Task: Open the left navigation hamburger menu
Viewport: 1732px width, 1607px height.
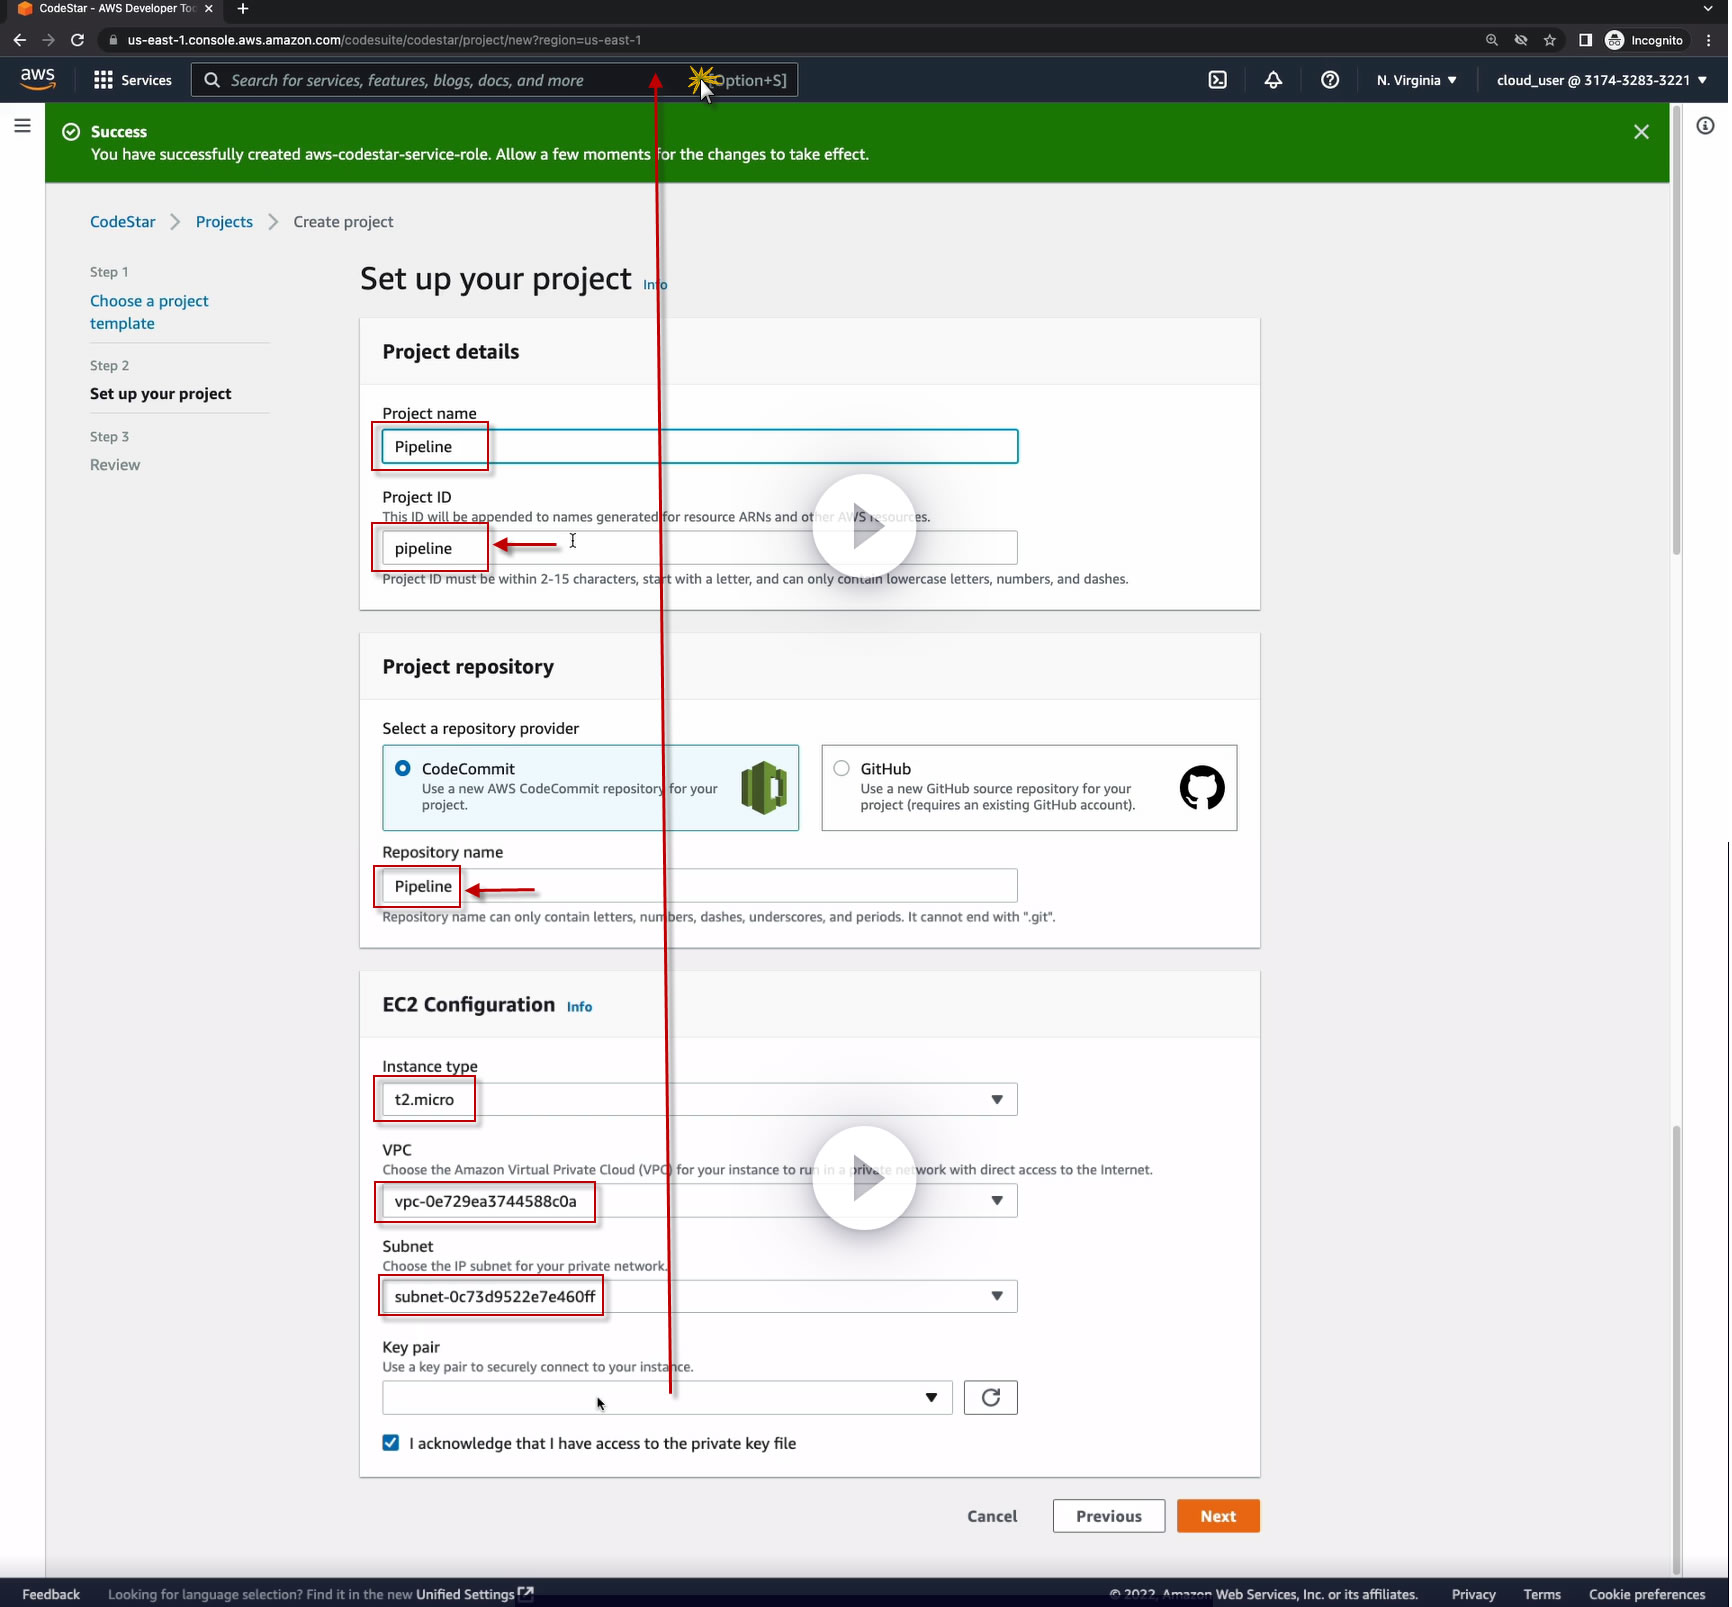Action: [x=22, y=126]
